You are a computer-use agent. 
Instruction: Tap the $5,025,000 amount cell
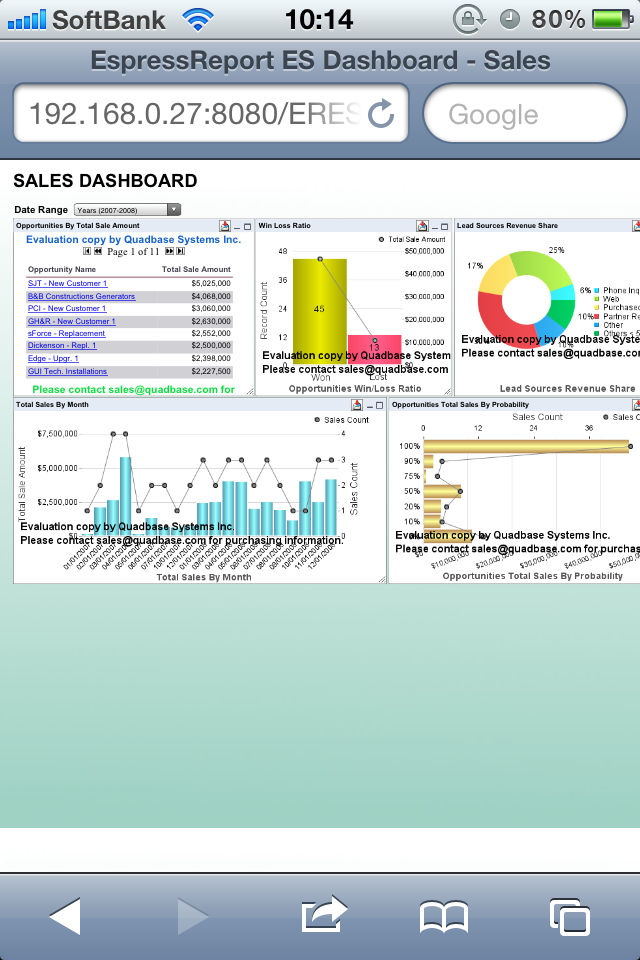pyautogui.click(x=211, y=283)
